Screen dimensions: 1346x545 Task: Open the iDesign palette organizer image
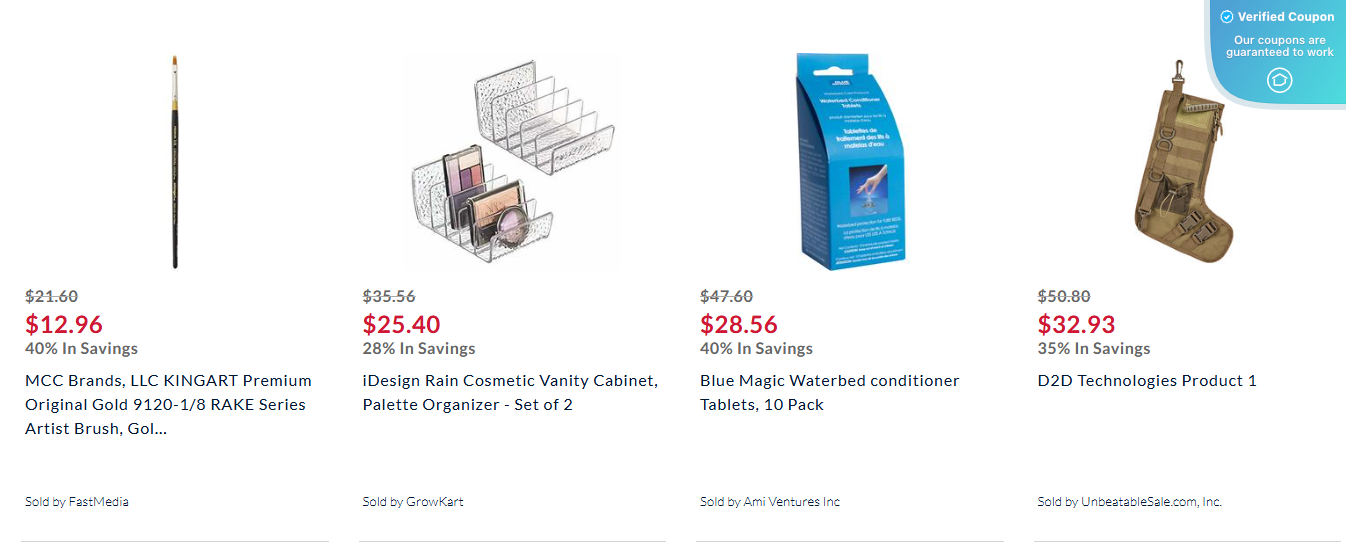click(x=512, y=162)
